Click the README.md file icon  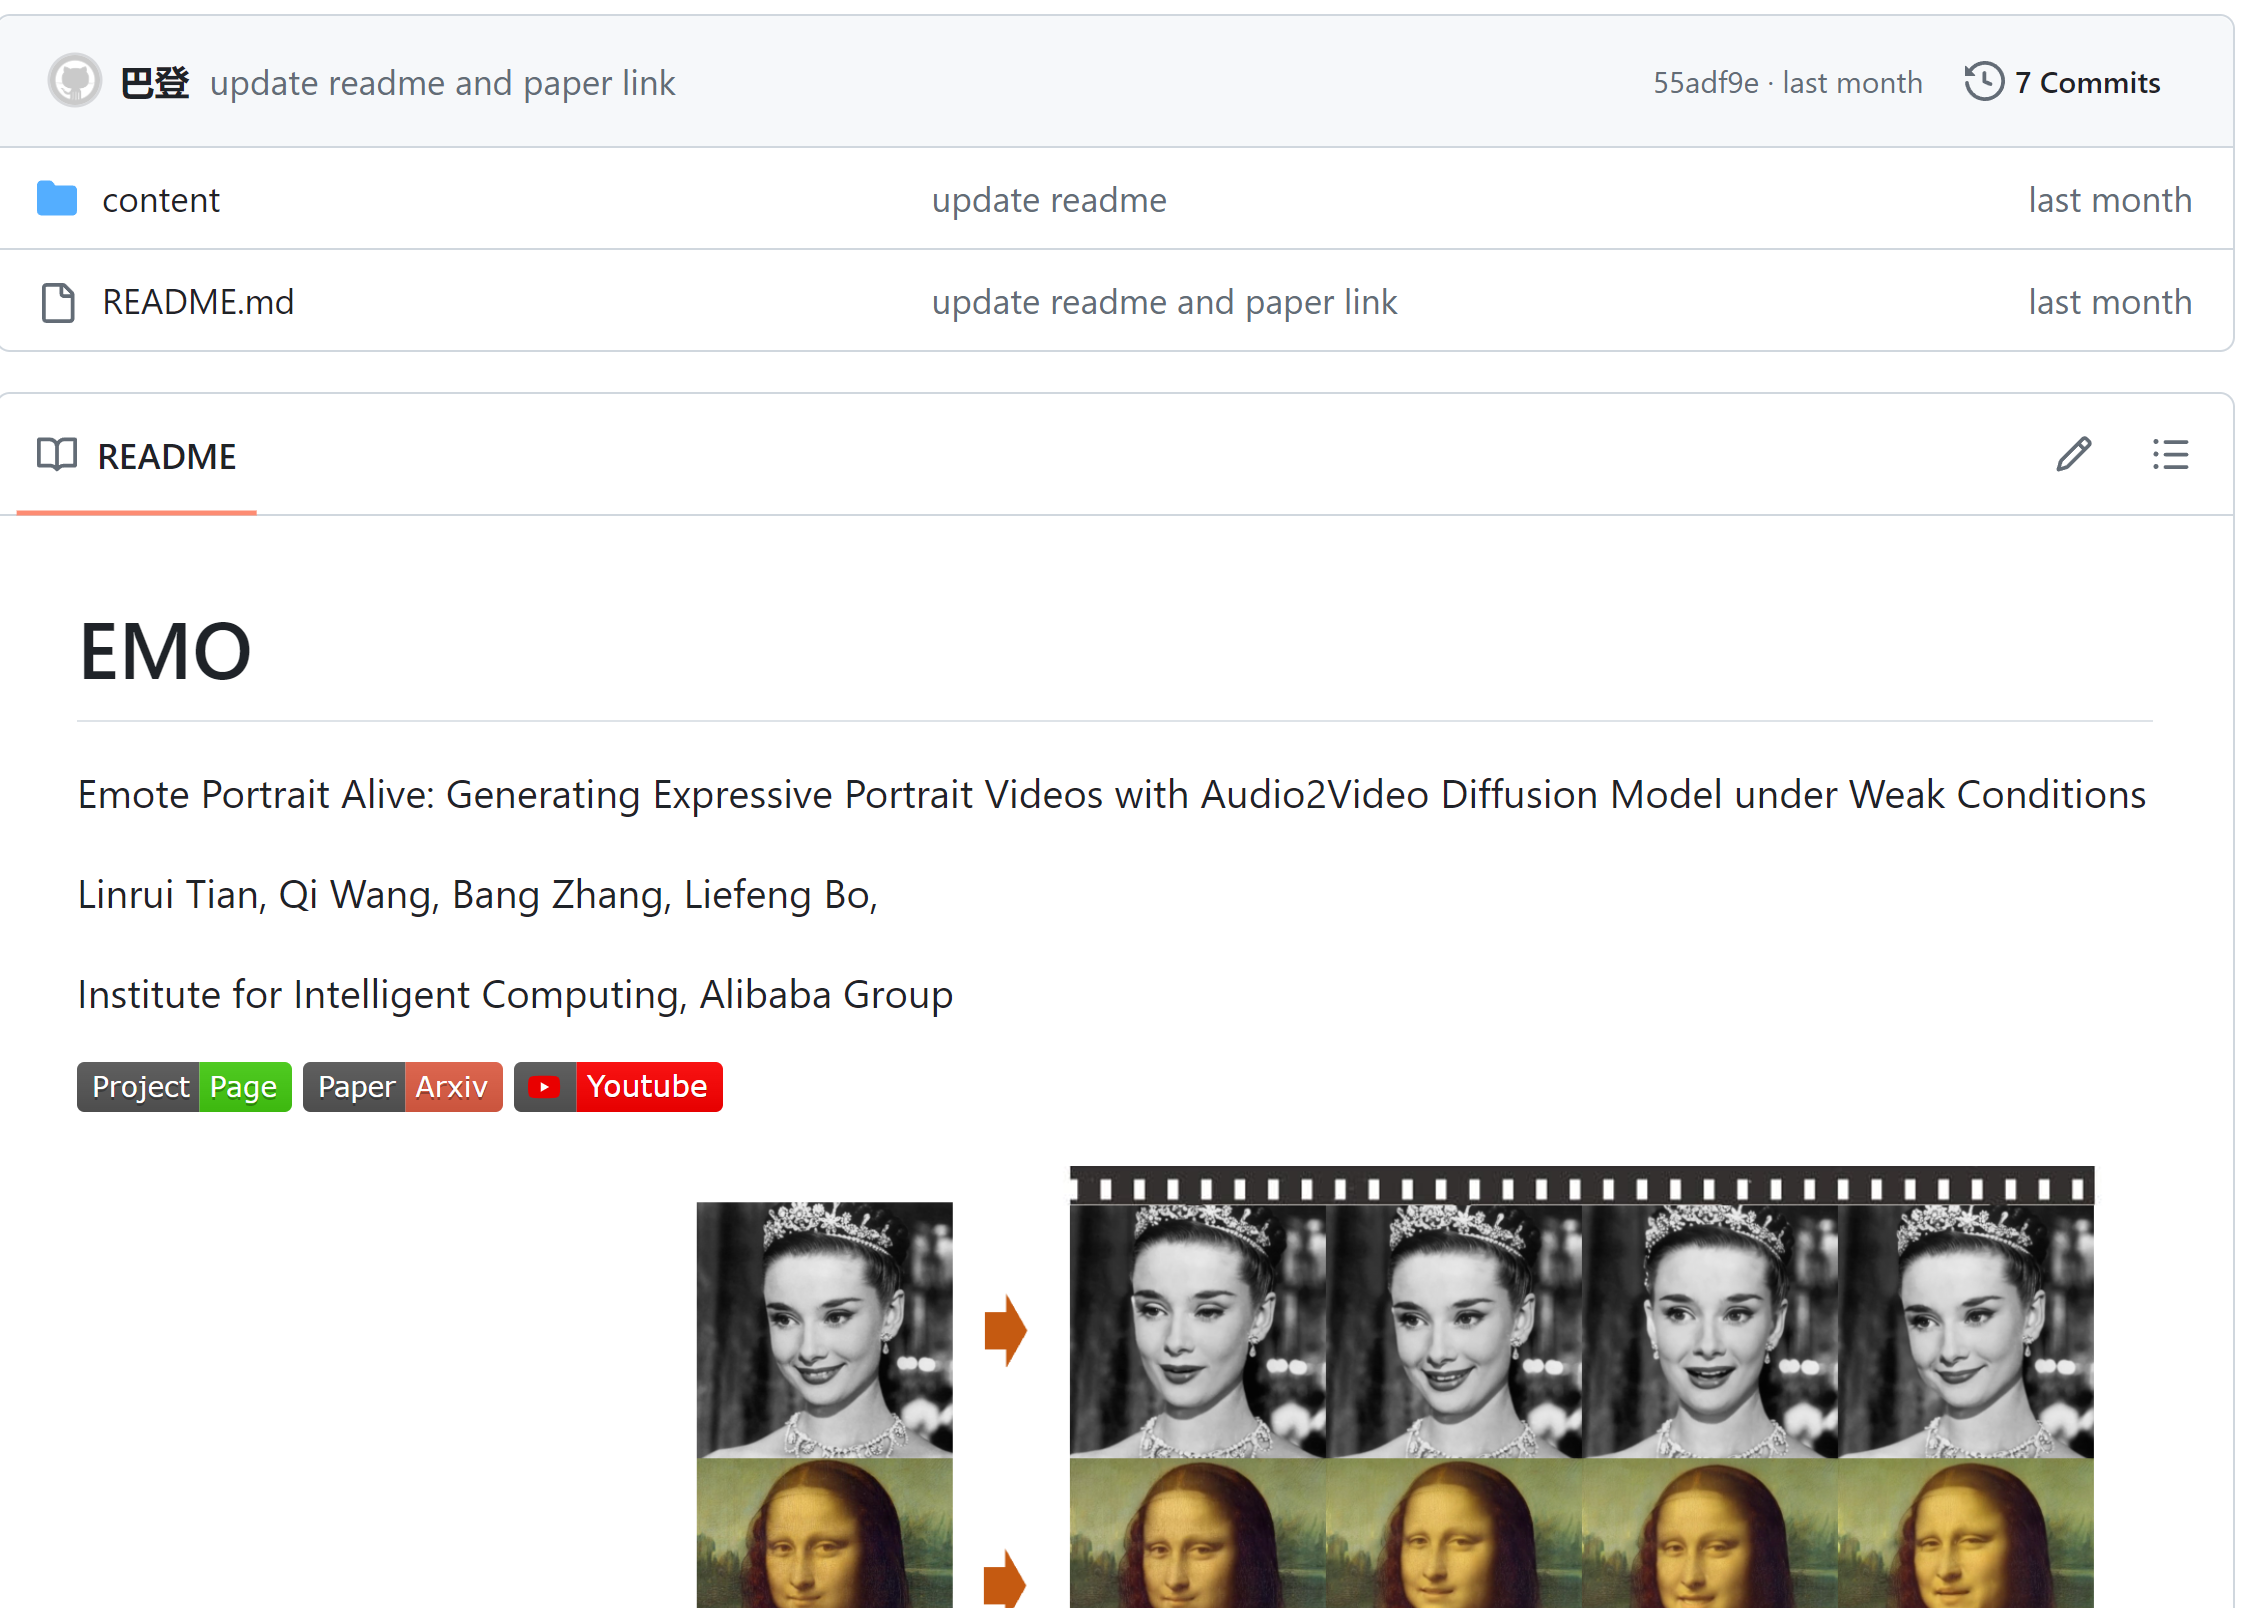point(58,302)
